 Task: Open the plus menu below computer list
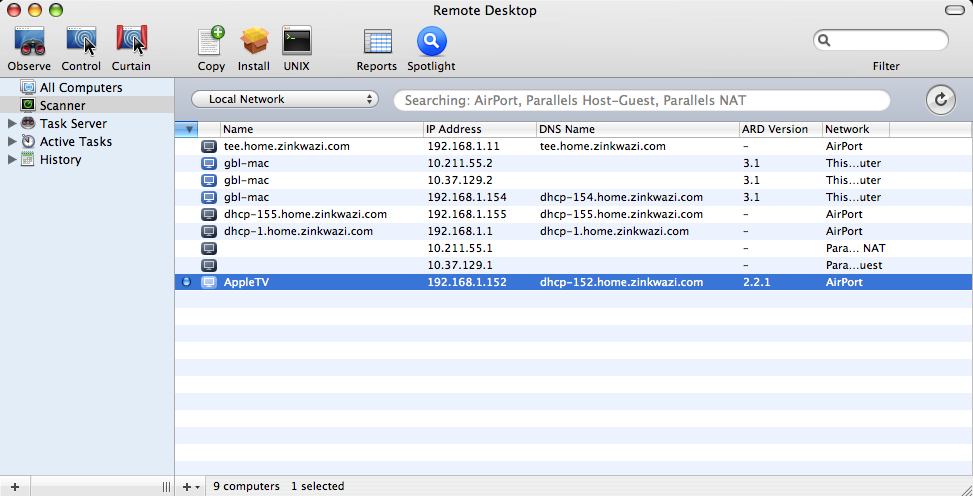[191, 487]
